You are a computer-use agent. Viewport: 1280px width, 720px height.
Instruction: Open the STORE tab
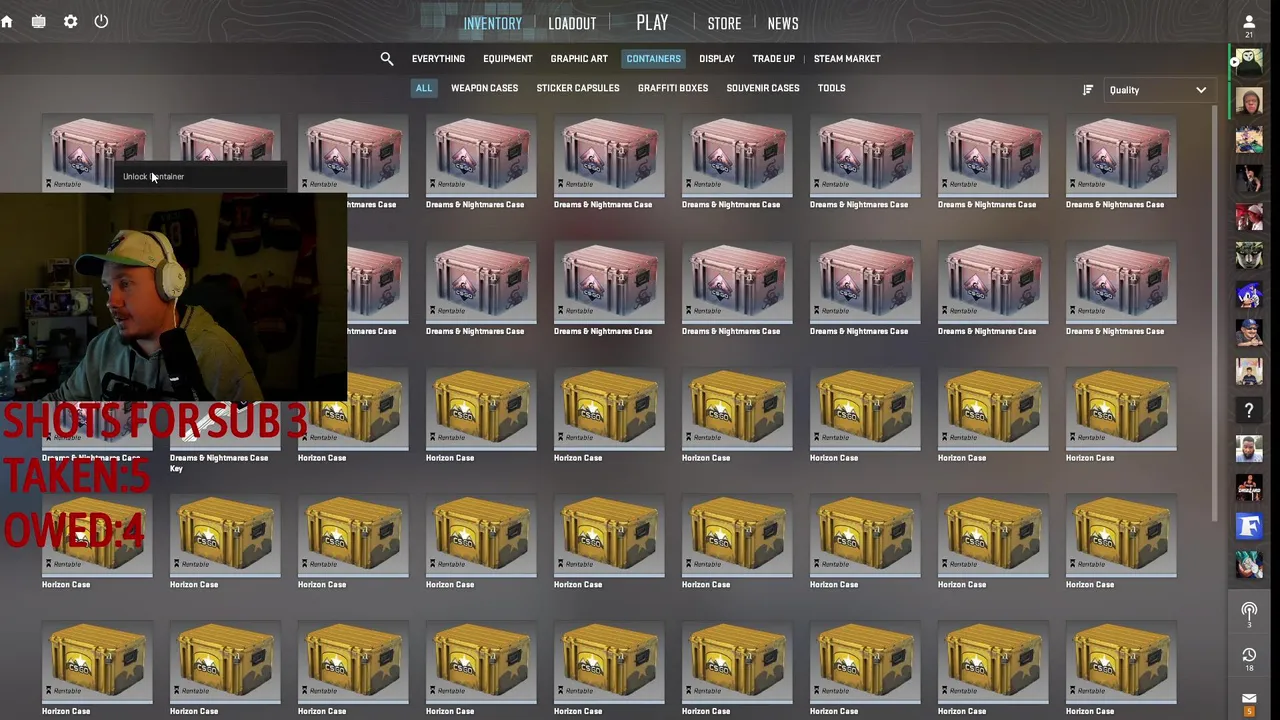[724, 23]
